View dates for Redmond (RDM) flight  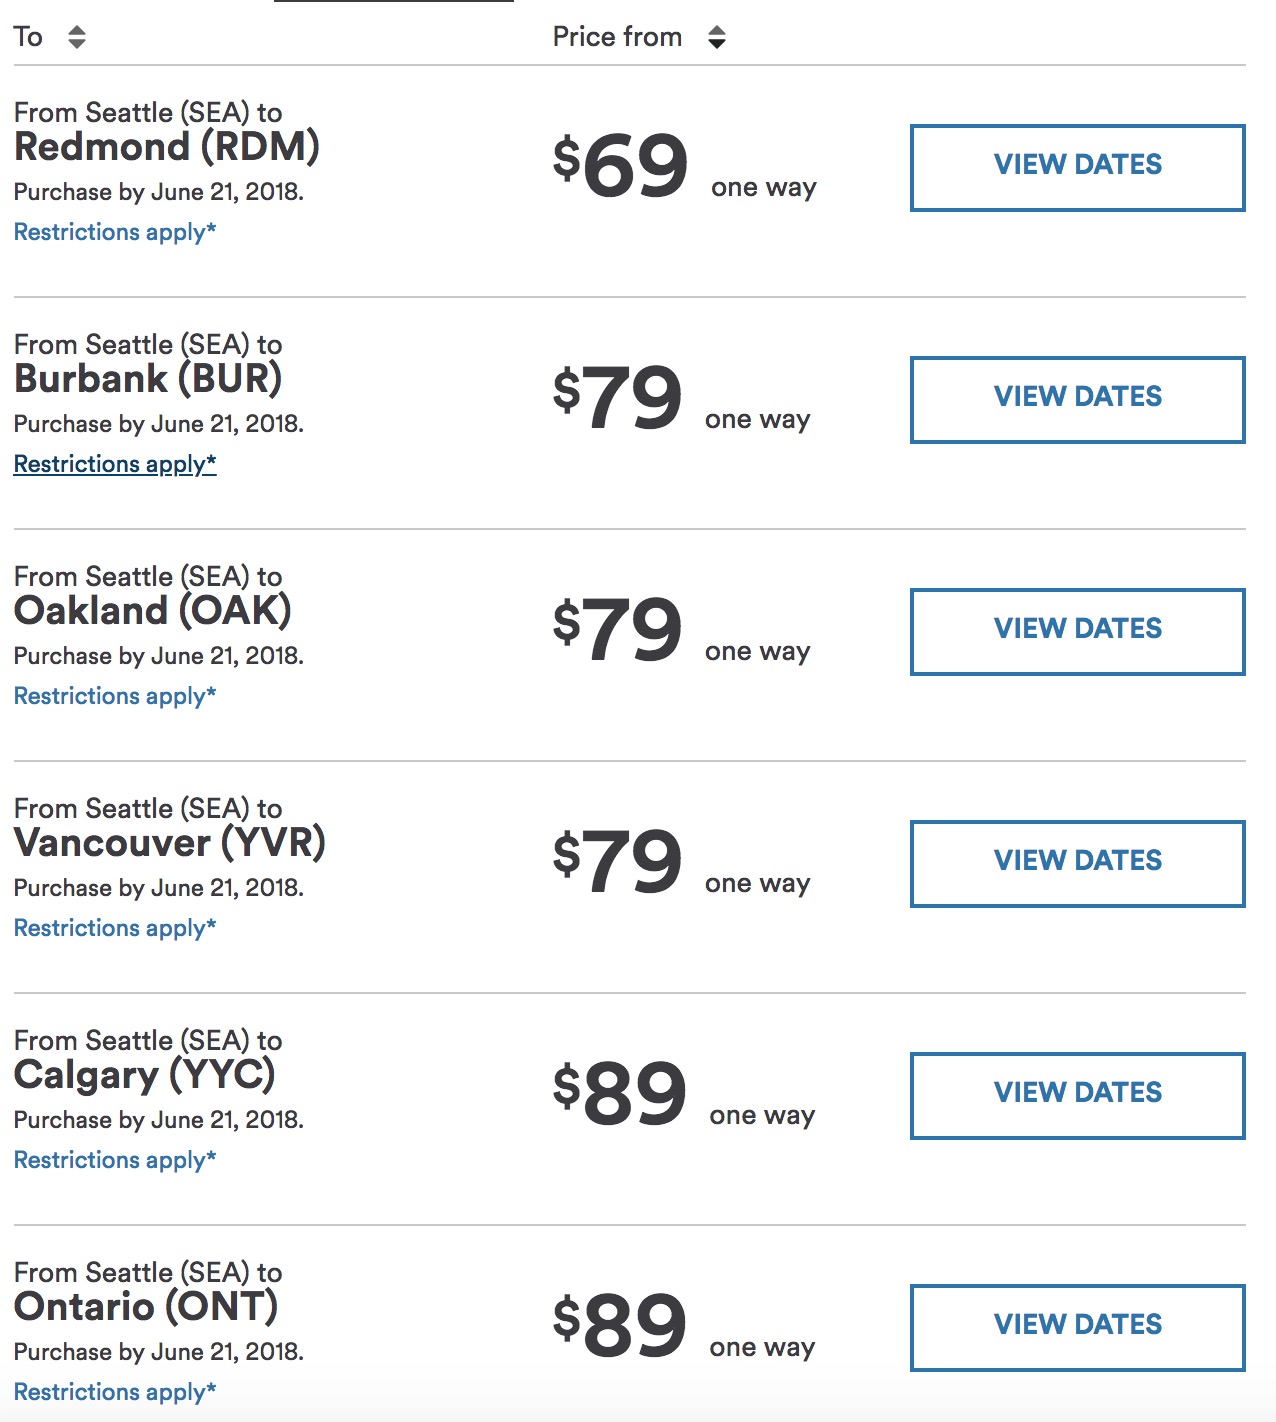coord(1077,167)
